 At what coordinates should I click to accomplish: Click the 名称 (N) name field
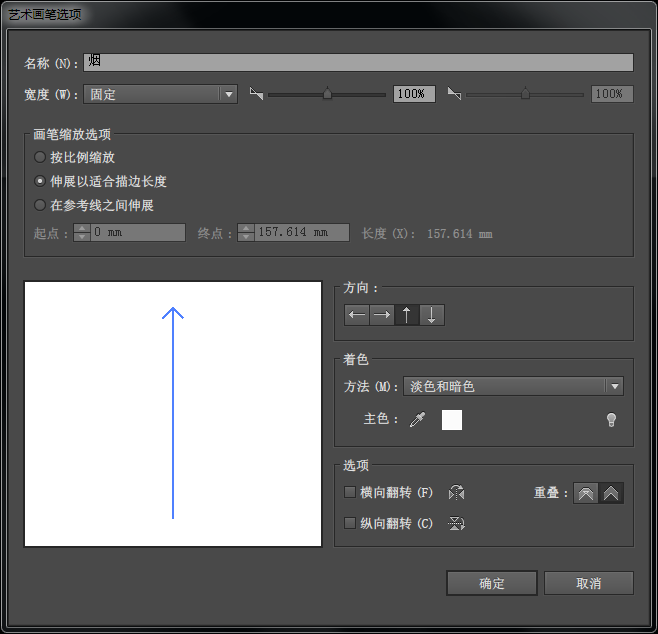tap(358, 62)
